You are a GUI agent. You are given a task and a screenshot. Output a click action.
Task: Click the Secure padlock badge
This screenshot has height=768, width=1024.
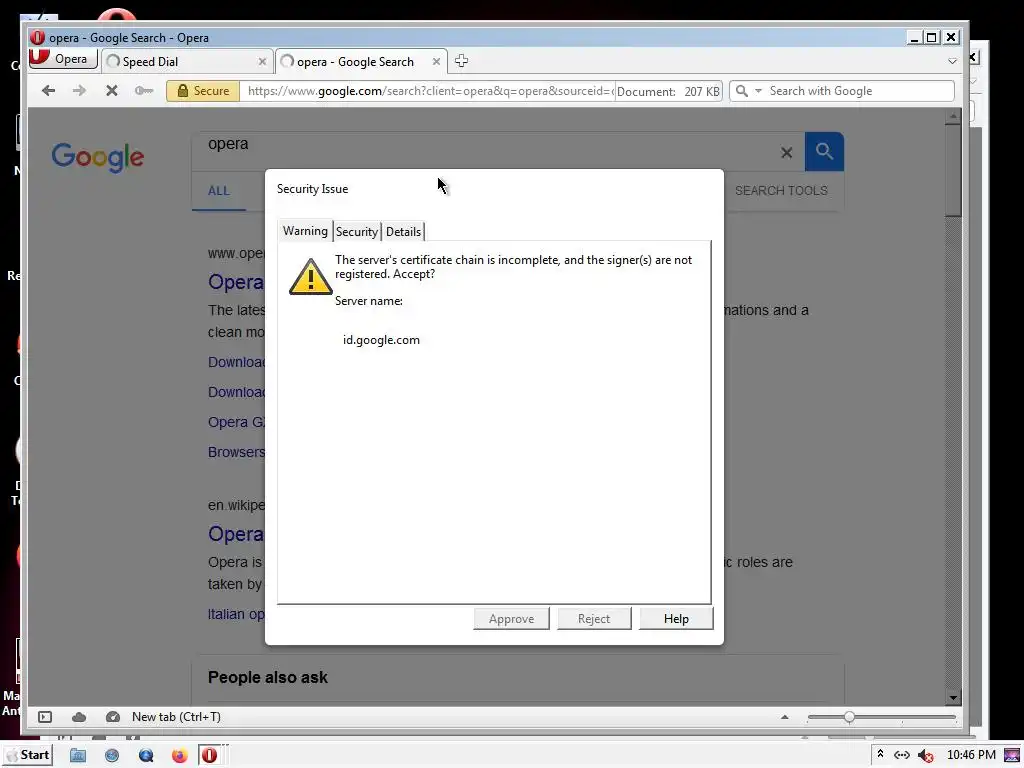coord(203,91)
